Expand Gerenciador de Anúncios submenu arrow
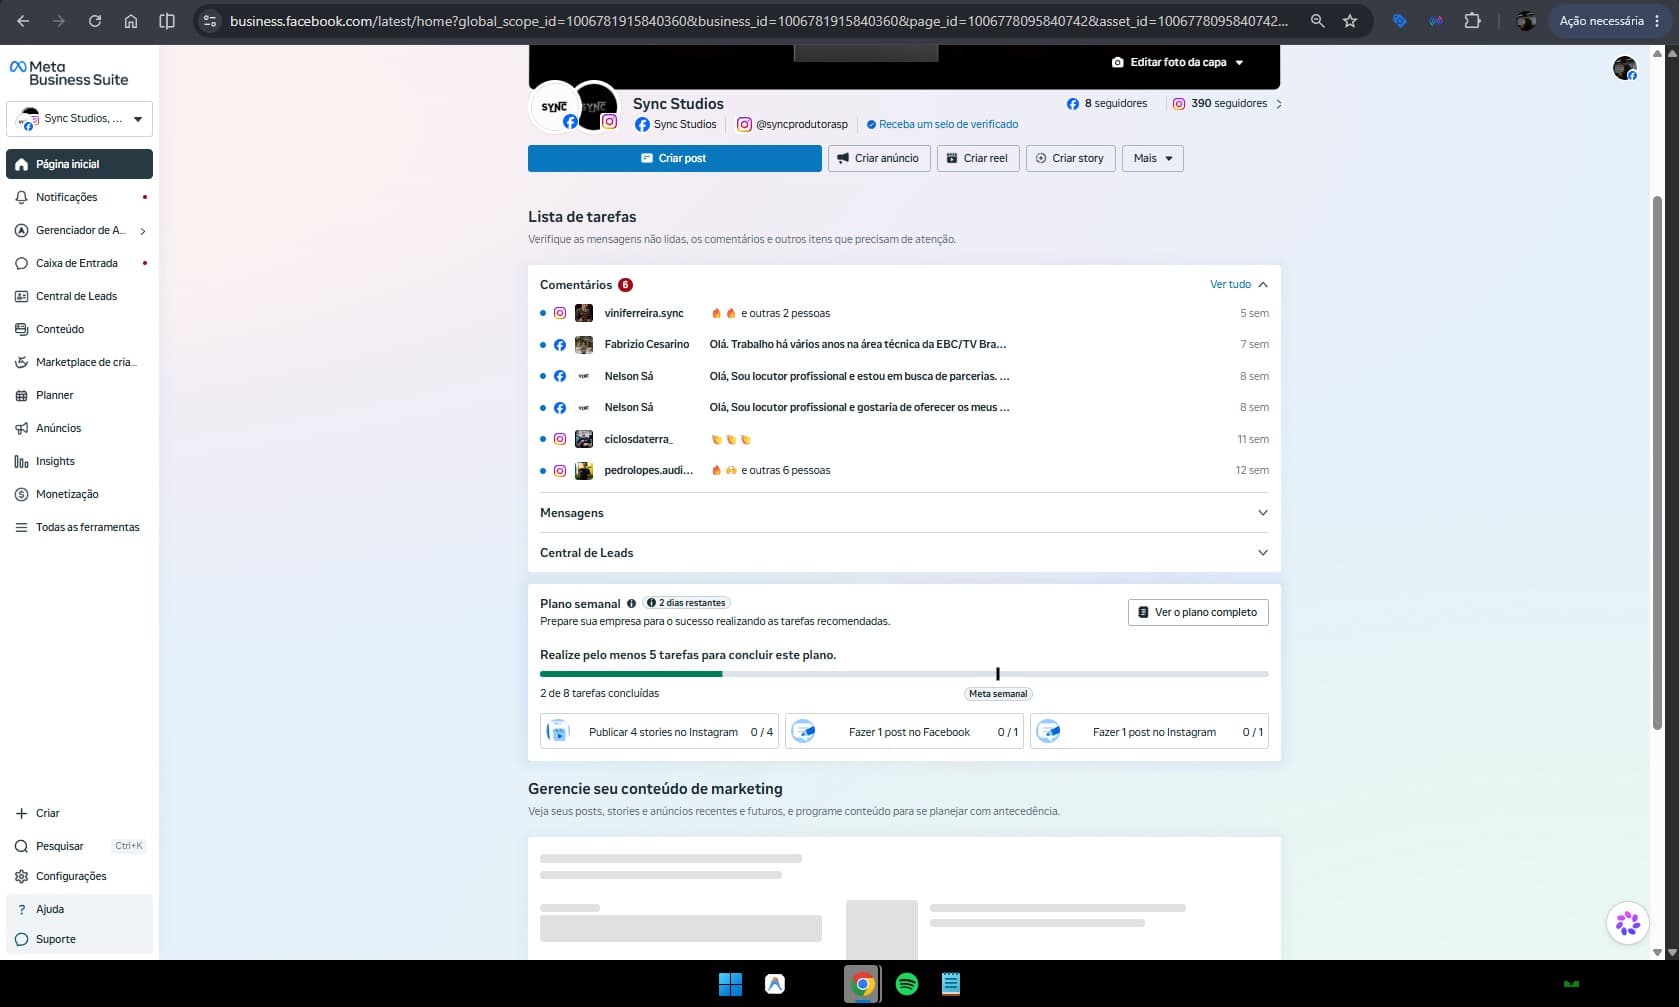 point(143,231)
